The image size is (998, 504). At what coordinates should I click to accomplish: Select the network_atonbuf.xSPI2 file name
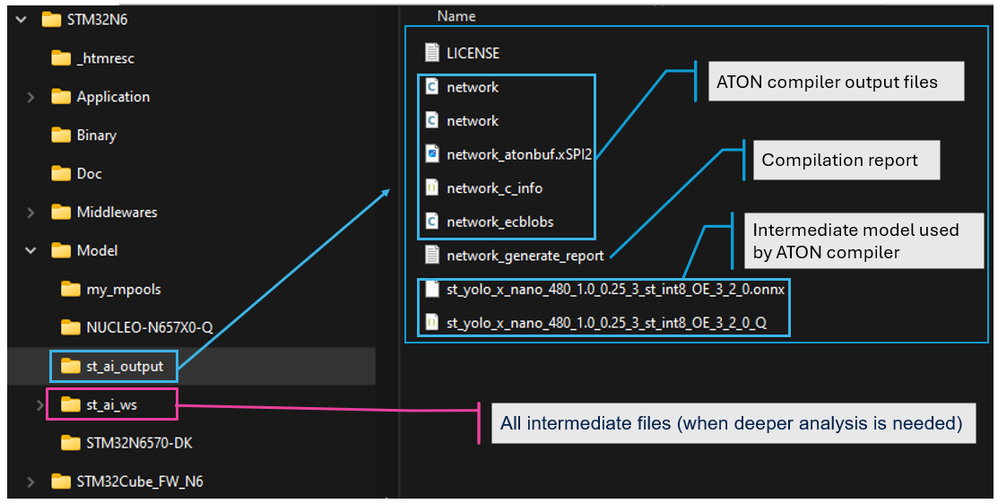(519, 155)
